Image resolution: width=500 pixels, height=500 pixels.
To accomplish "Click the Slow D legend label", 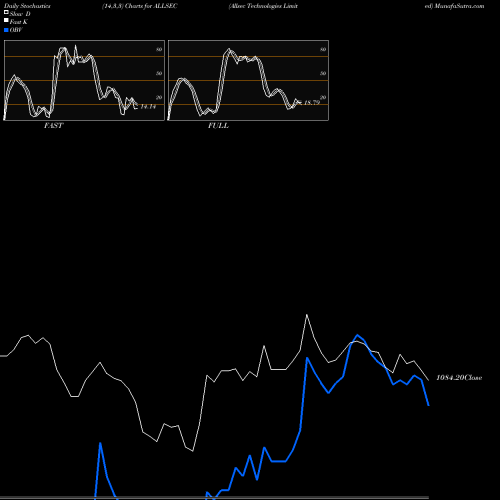I will click(20, 14).
